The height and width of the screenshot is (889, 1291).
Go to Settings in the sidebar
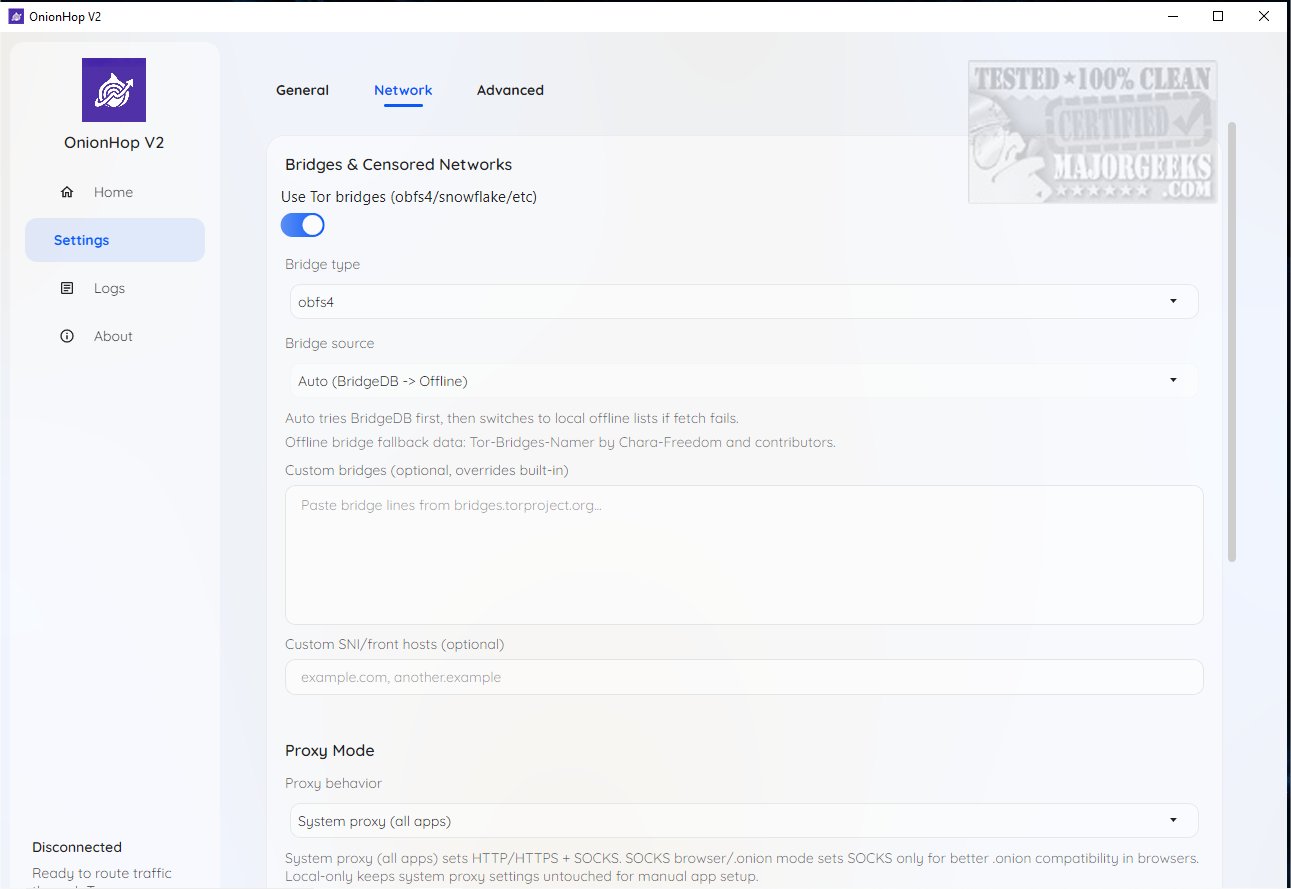tap(114, 240)
